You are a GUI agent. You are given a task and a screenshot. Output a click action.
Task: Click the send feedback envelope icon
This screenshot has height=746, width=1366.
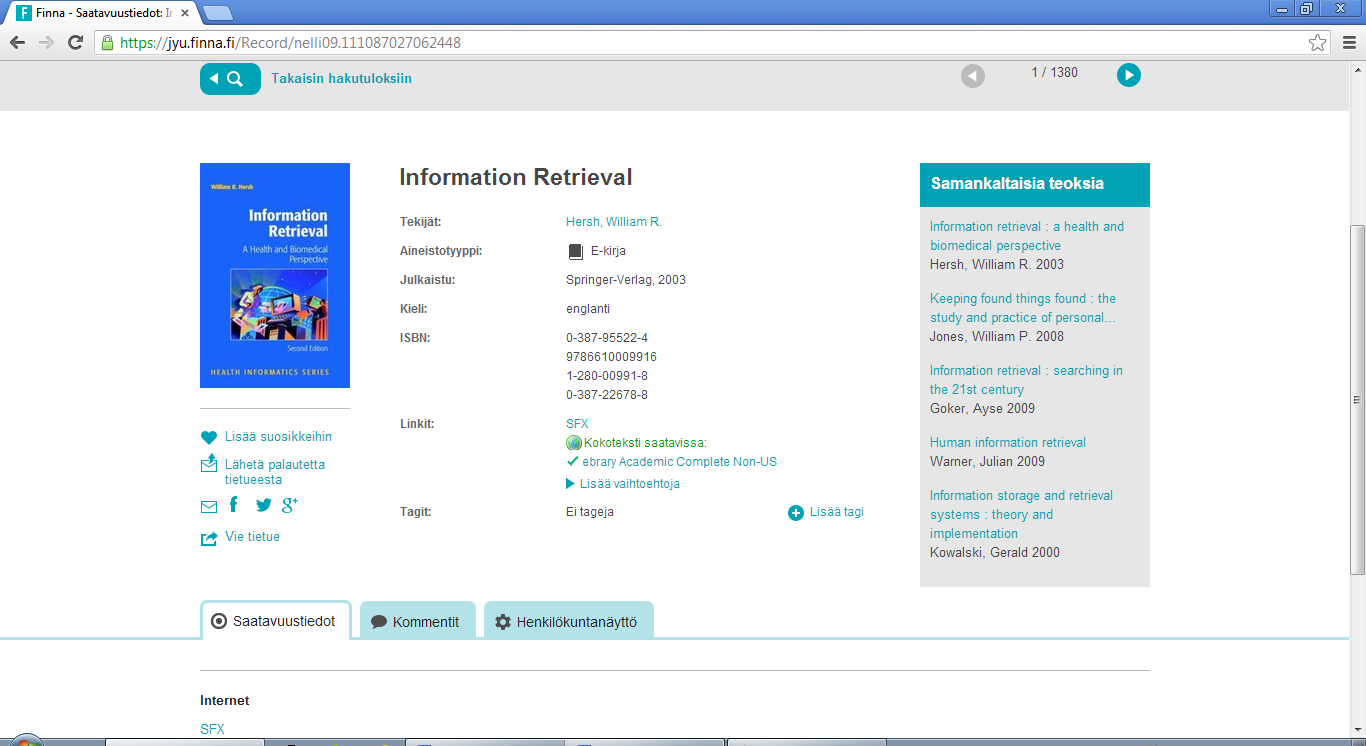209,463
